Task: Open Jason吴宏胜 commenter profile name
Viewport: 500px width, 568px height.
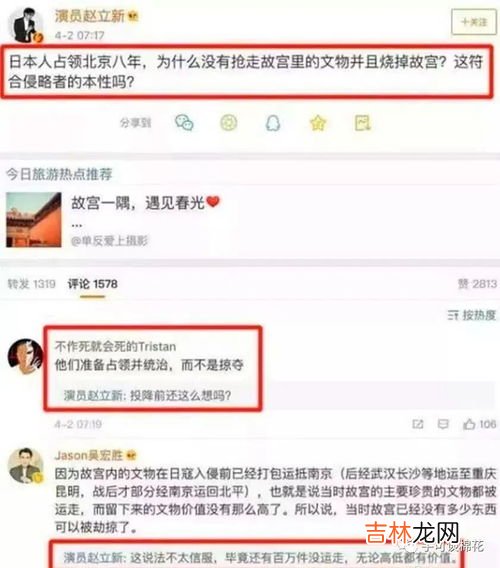Action: click(x=89, y=455)
